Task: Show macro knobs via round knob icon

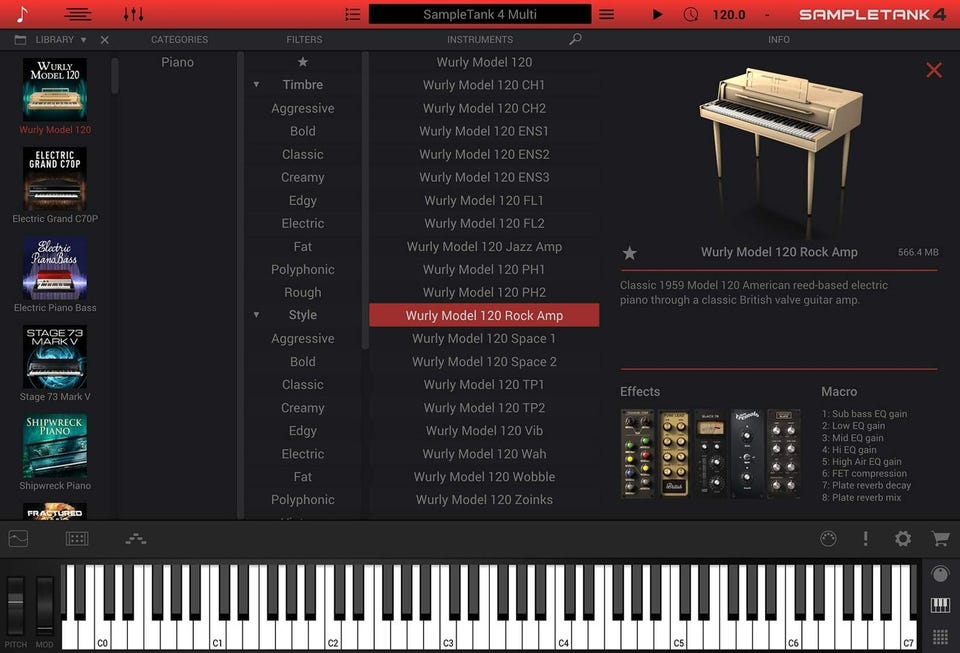Action: click(x=940, y=574)
